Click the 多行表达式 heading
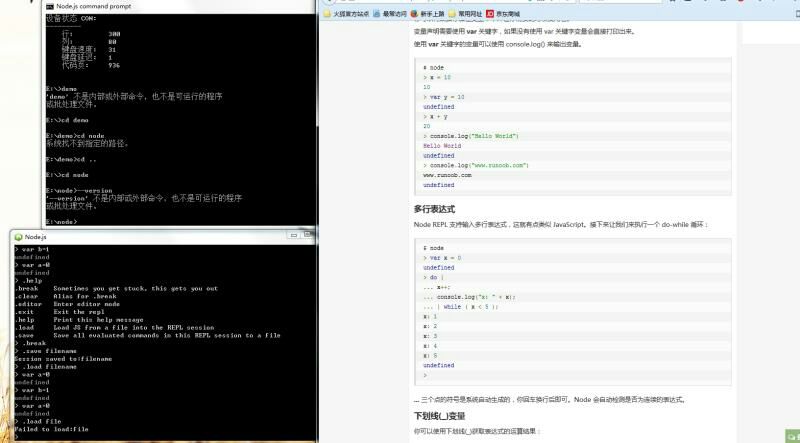The height and width of the screenshot is (443, 800). [434, 209]
